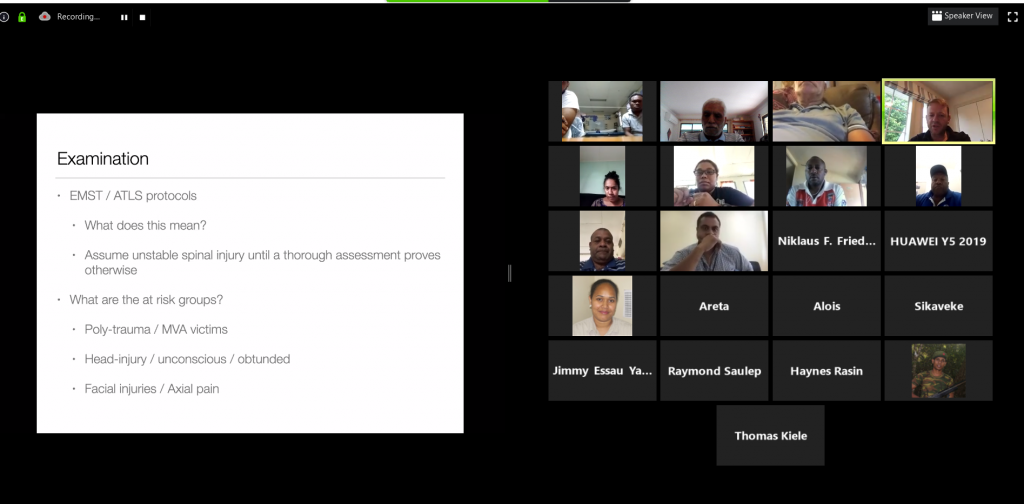Select Jimmy Essau Ya... participant tile
Viewport: 1024px width, 504px height.
click(602, 371)
